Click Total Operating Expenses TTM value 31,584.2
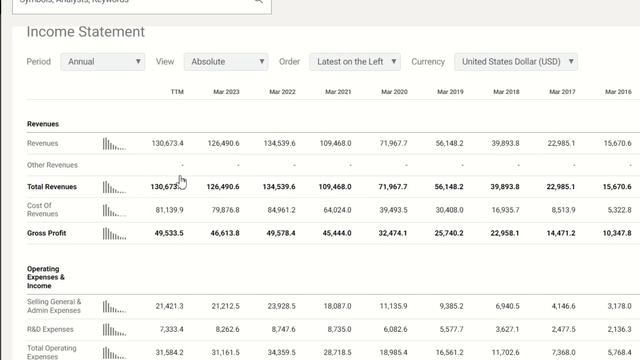 [x=169, y=352]
